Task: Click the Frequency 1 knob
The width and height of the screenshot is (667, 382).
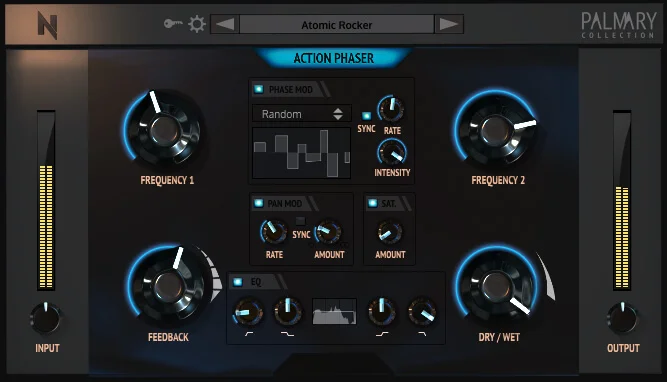Action: [x=164, y=130]
